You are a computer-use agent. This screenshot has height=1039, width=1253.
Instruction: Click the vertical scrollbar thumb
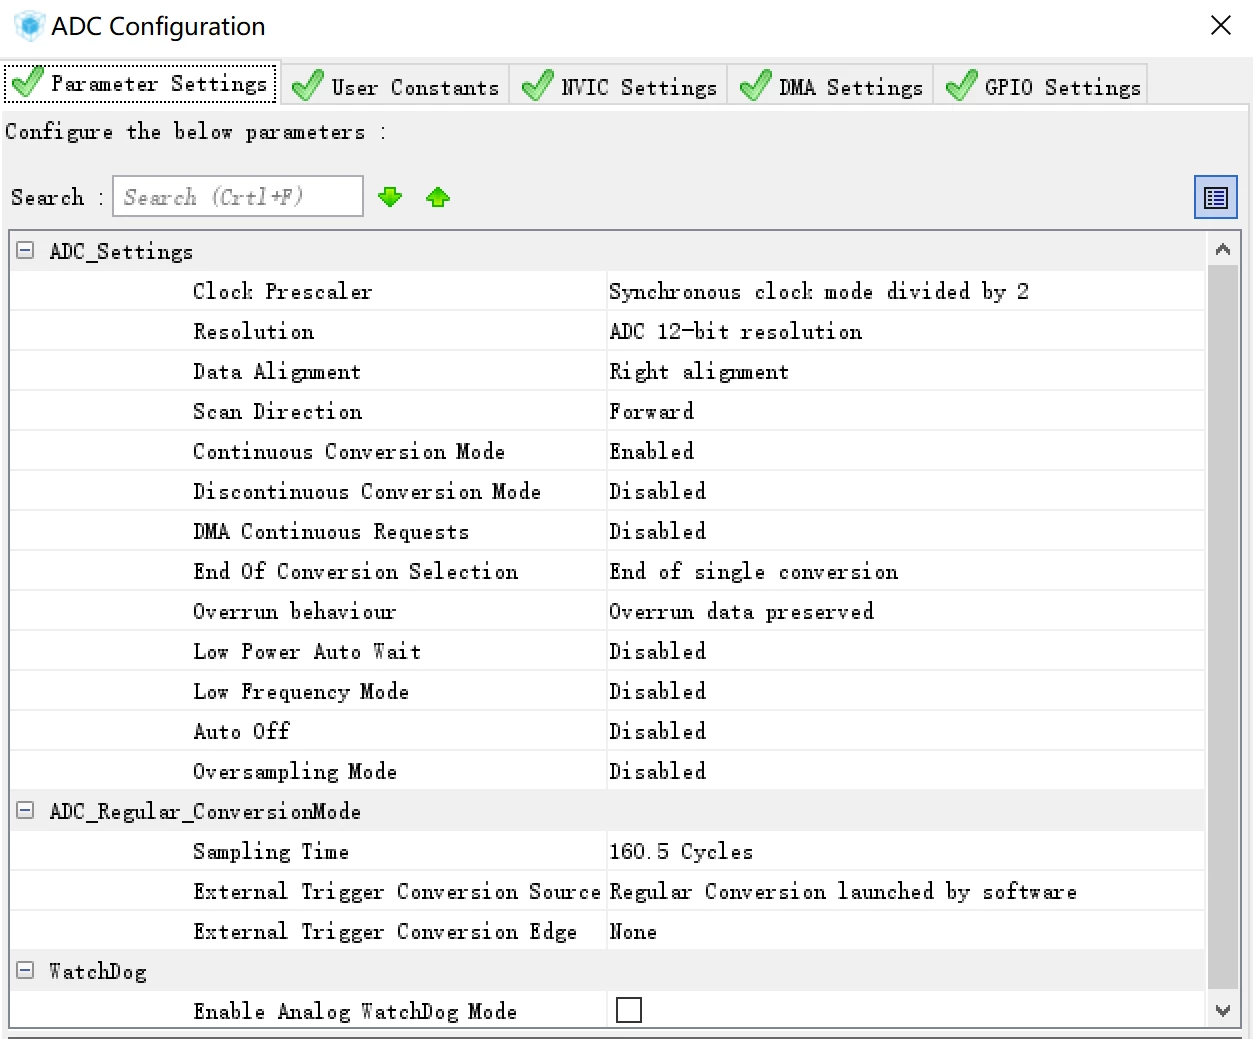click(1222, 627)
